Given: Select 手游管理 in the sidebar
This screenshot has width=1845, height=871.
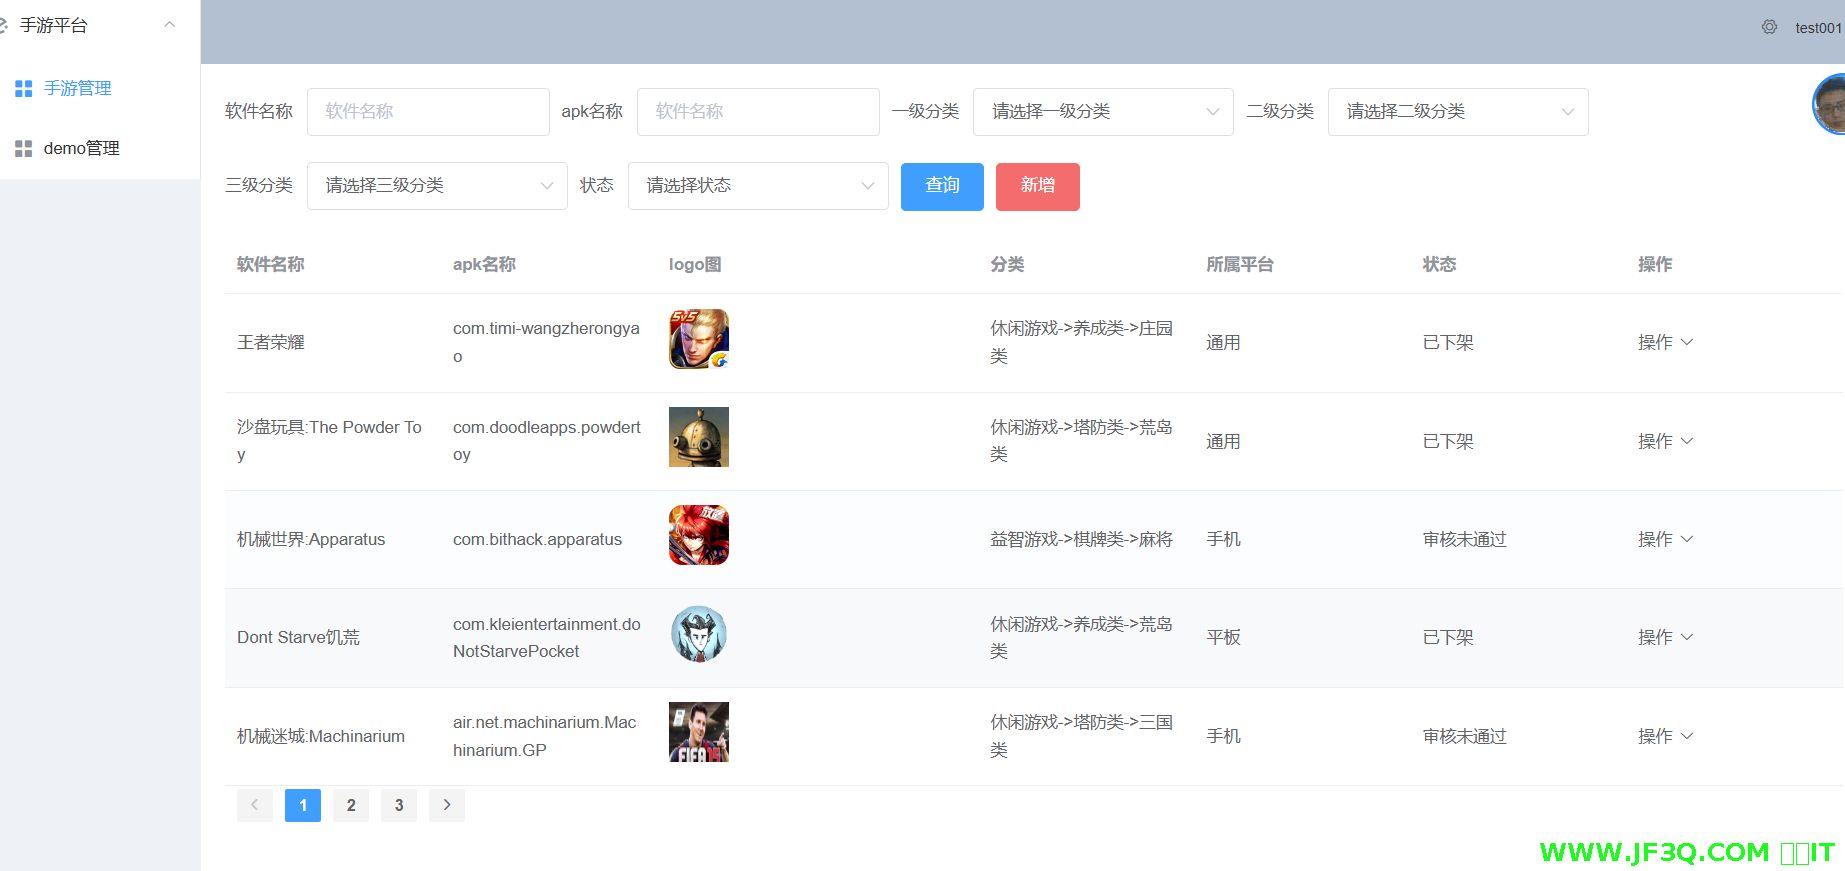Looking at the screenshot, I should tap(77, 89).
